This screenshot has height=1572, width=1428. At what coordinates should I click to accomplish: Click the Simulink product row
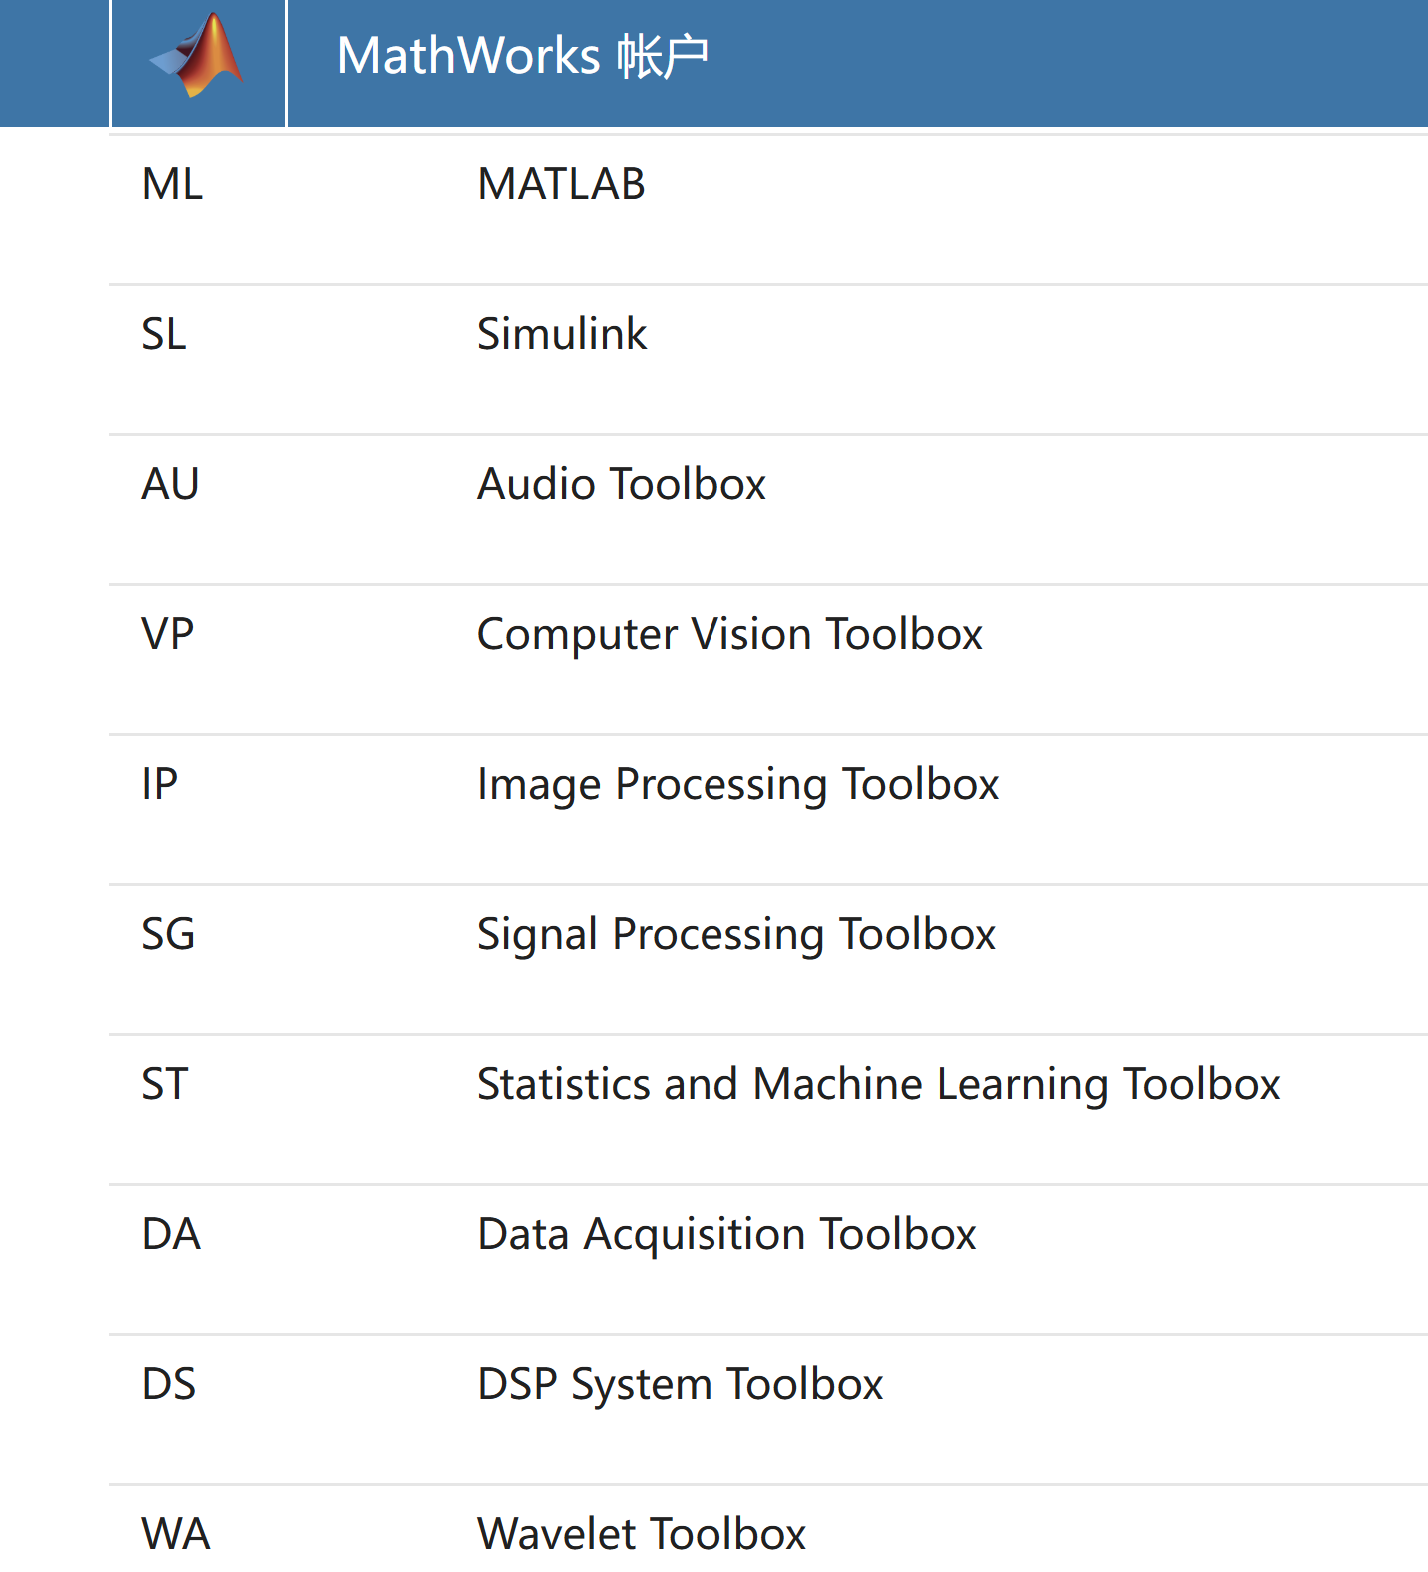(x=562, y=334)
